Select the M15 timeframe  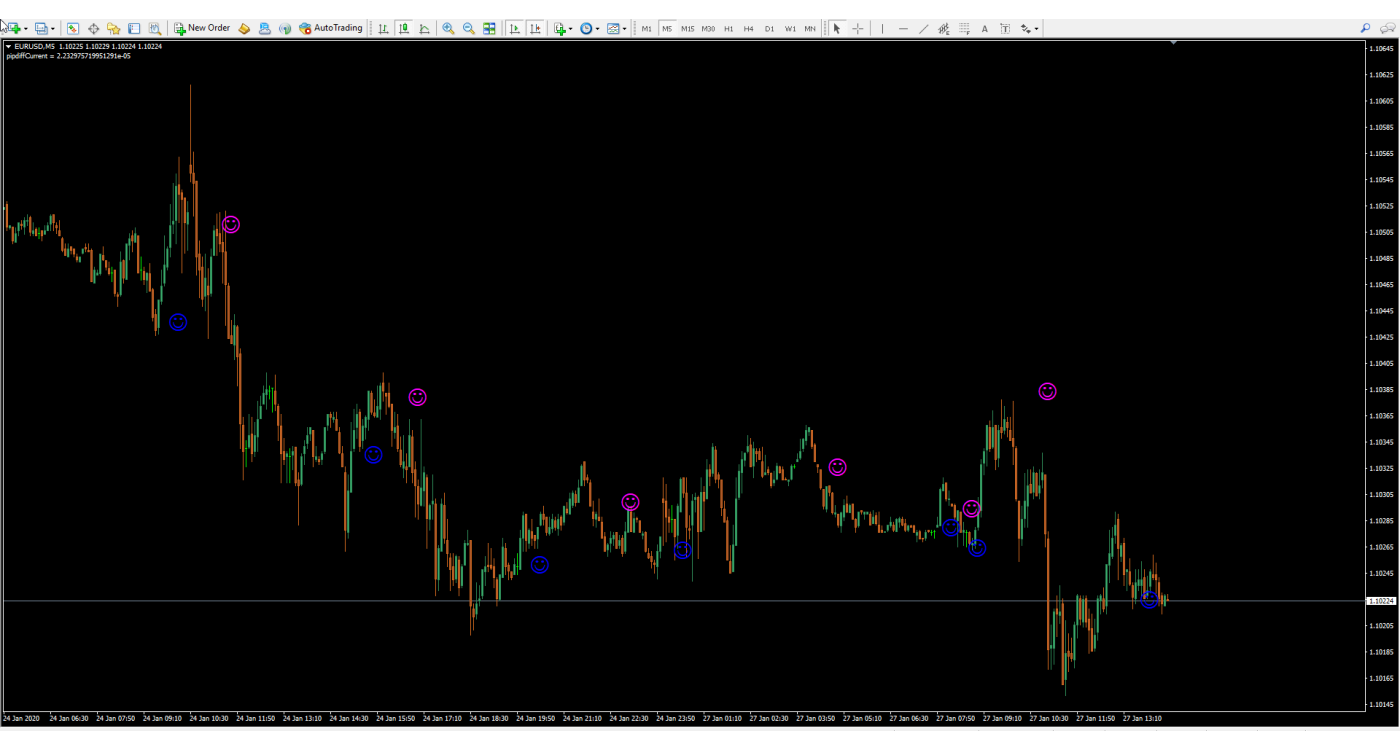point(687,29)
